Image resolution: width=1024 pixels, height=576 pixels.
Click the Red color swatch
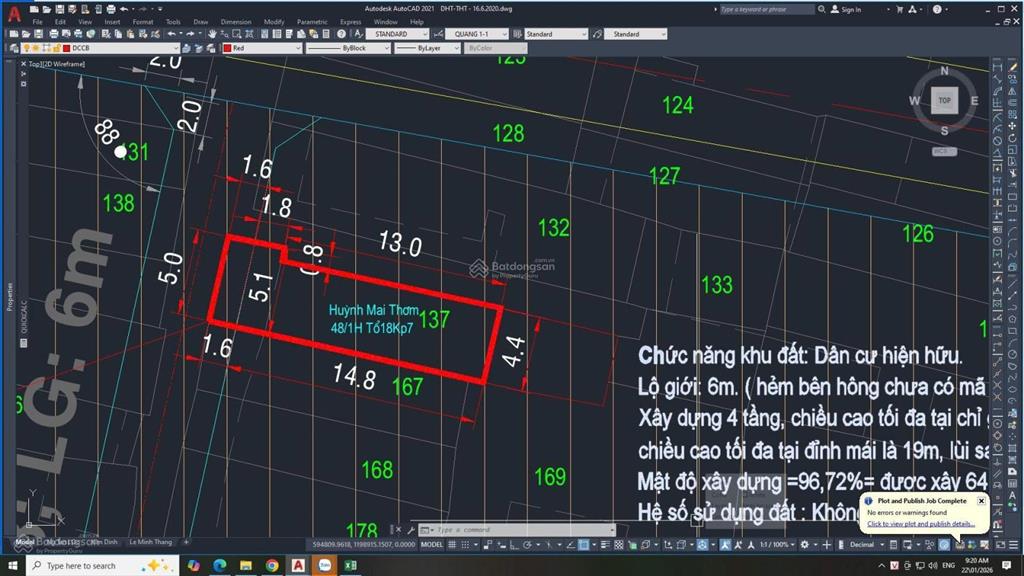(x=226, y=47)
